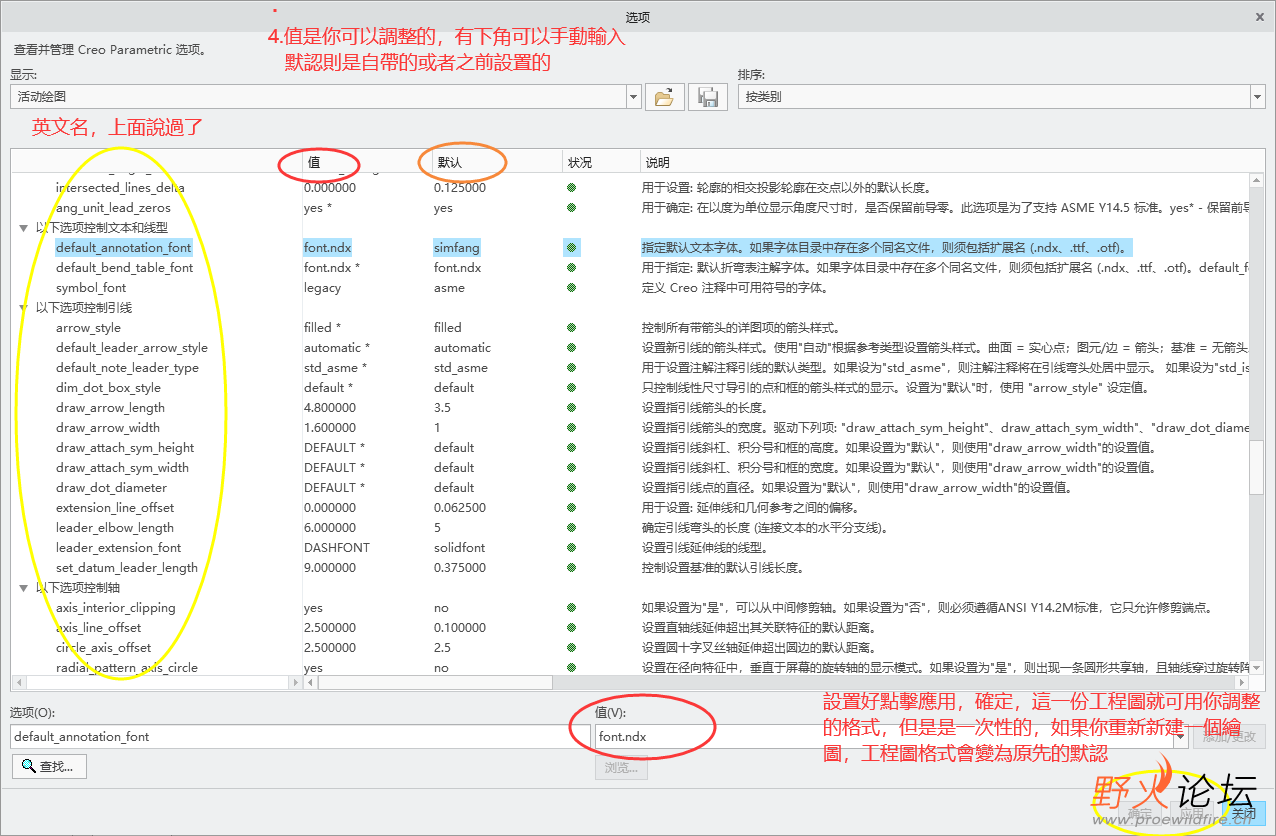1276x836 pixels.
Task: Sort by the 值 column header
Action: point(366,162)
